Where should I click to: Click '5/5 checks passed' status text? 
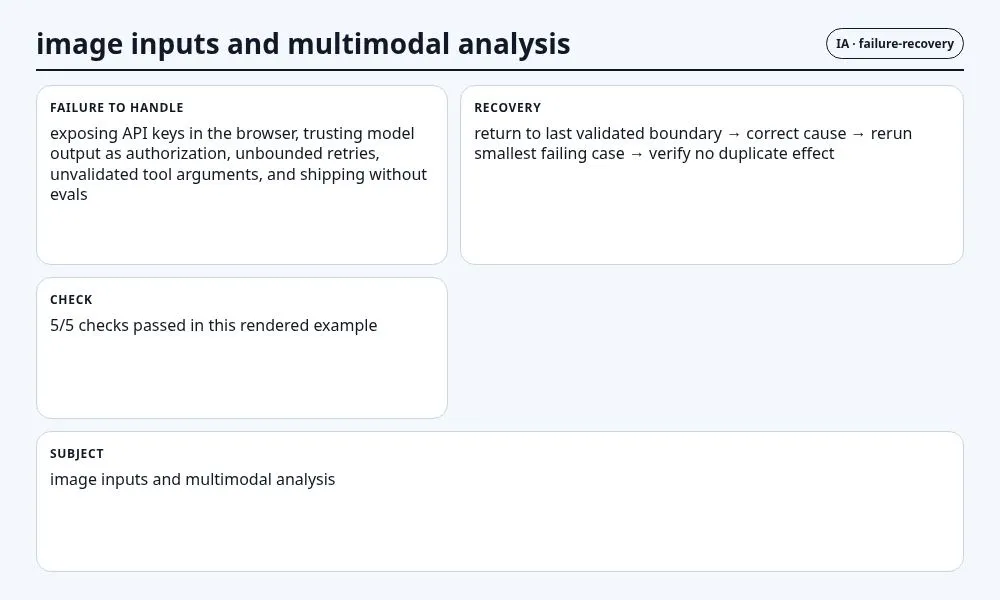pos(118,325)
